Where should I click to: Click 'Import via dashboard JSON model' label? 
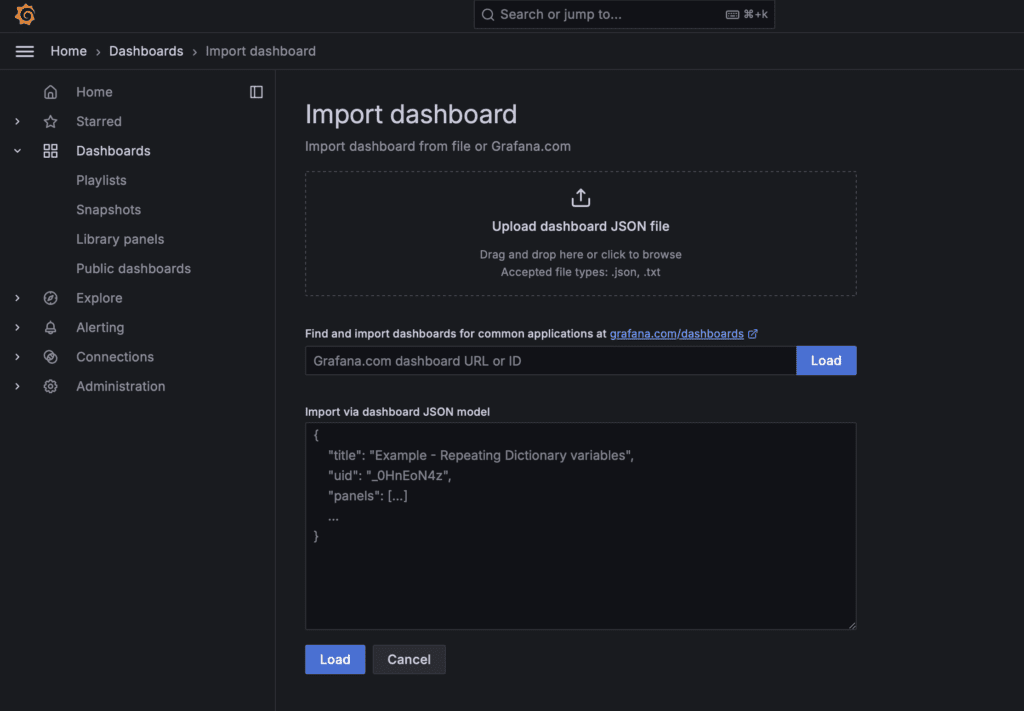[397, 412]
